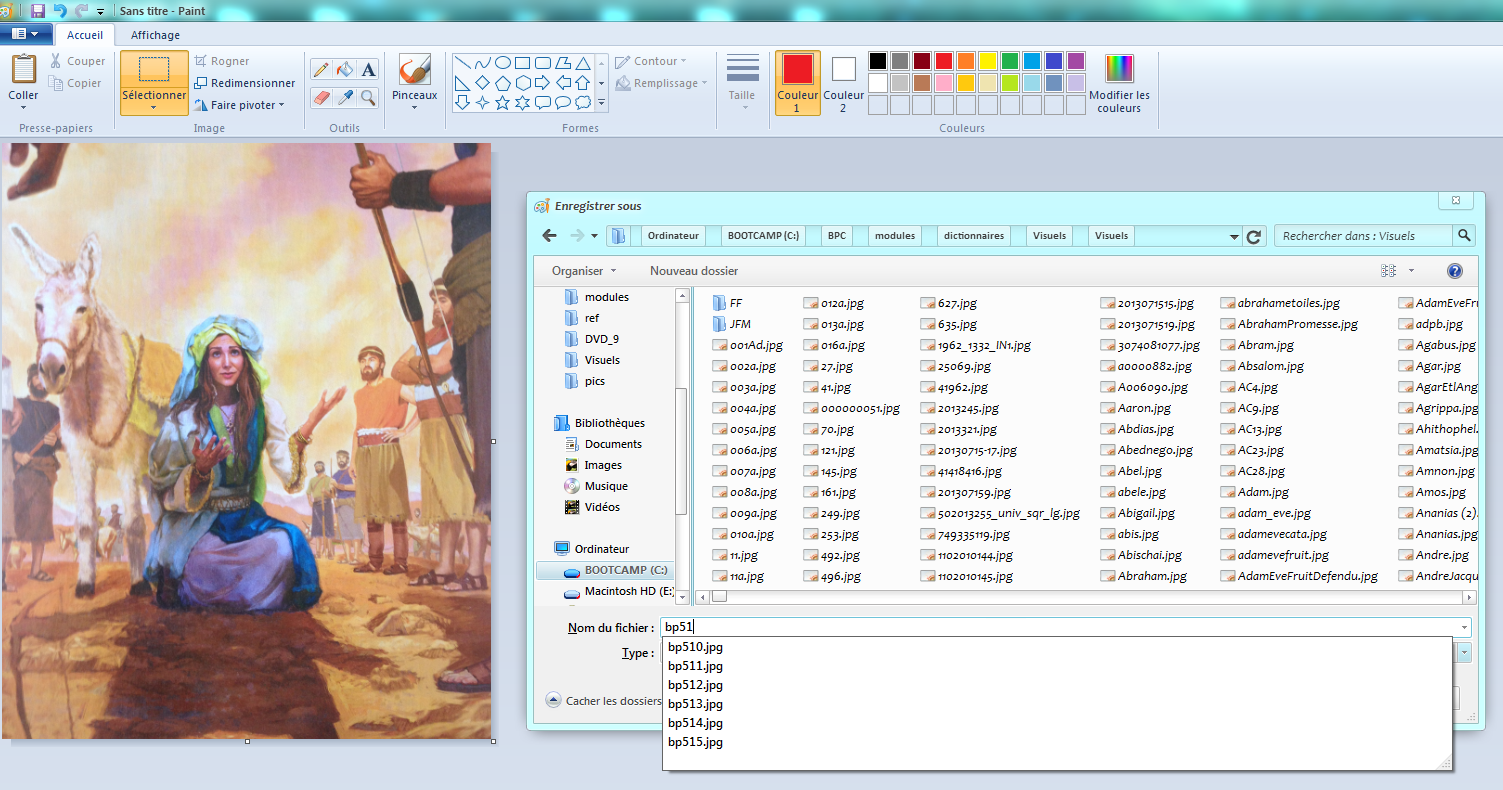The image size is (1503, 790).
Task: Select the Magnifier tool
Action: (369, 97)
